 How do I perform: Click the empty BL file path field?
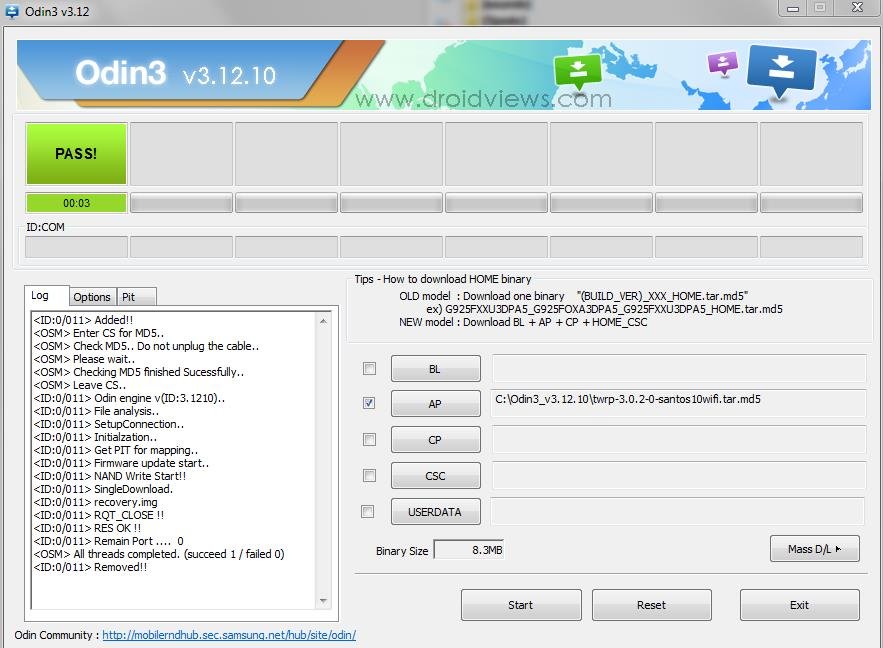(679, 368)
